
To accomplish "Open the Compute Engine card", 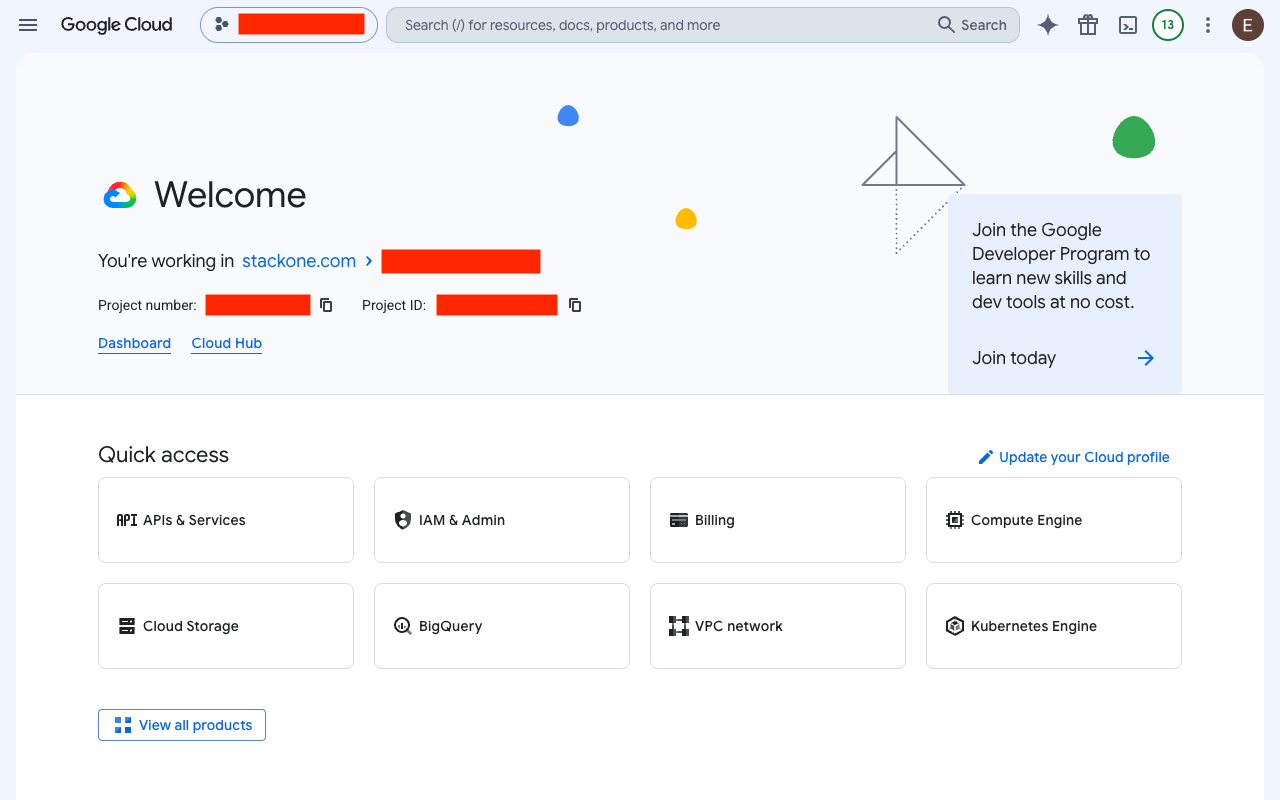I will coord(1054,520).
